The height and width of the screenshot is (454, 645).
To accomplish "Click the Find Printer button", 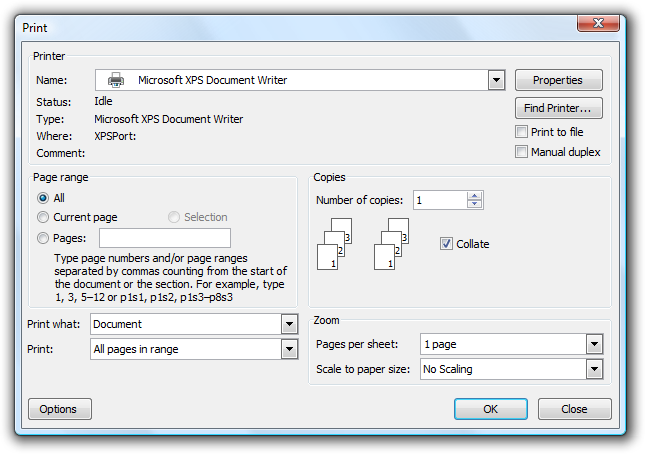I will click(x=559, y=108).
